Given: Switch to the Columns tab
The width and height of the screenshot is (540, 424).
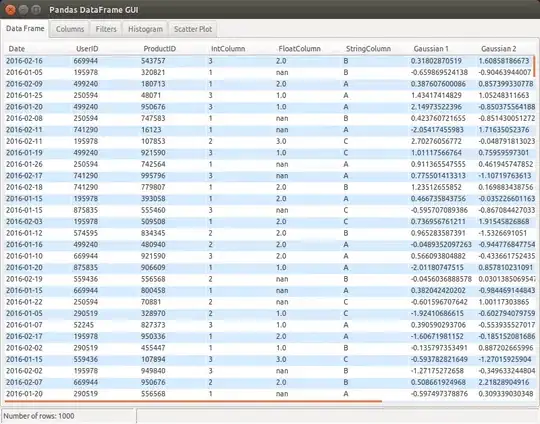Looking at the screenshot, I should [70, 29].
